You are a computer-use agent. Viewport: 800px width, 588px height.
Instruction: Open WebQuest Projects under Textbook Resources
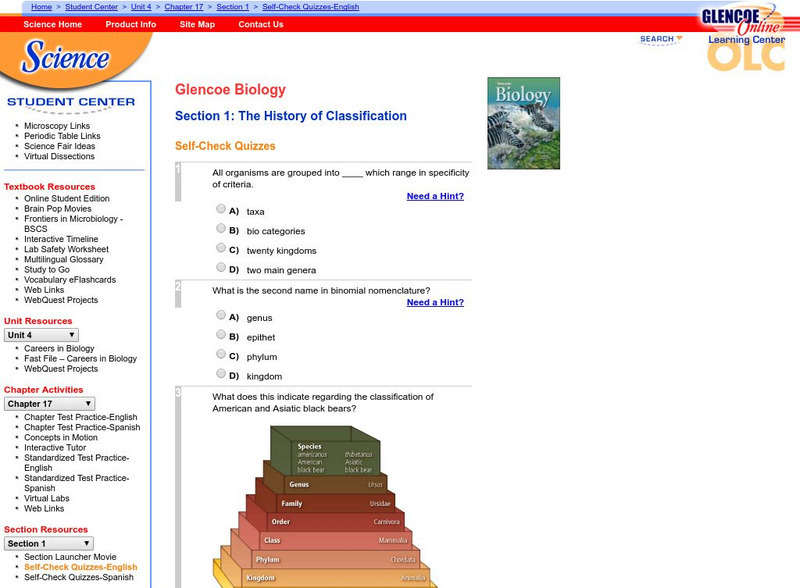point(61,300)
